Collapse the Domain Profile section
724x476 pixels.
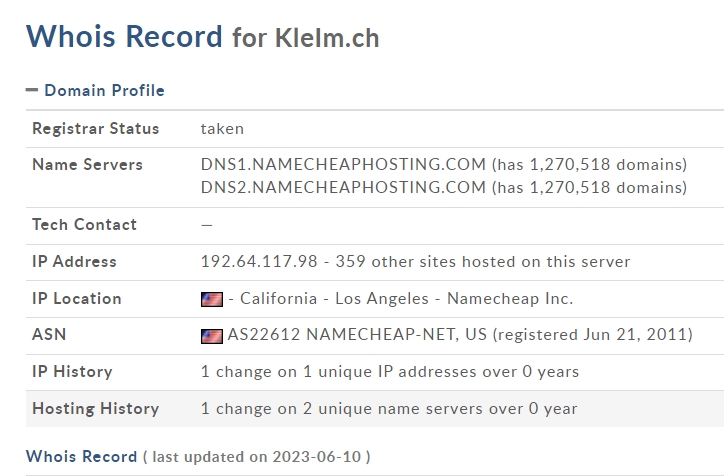(32, 90)
